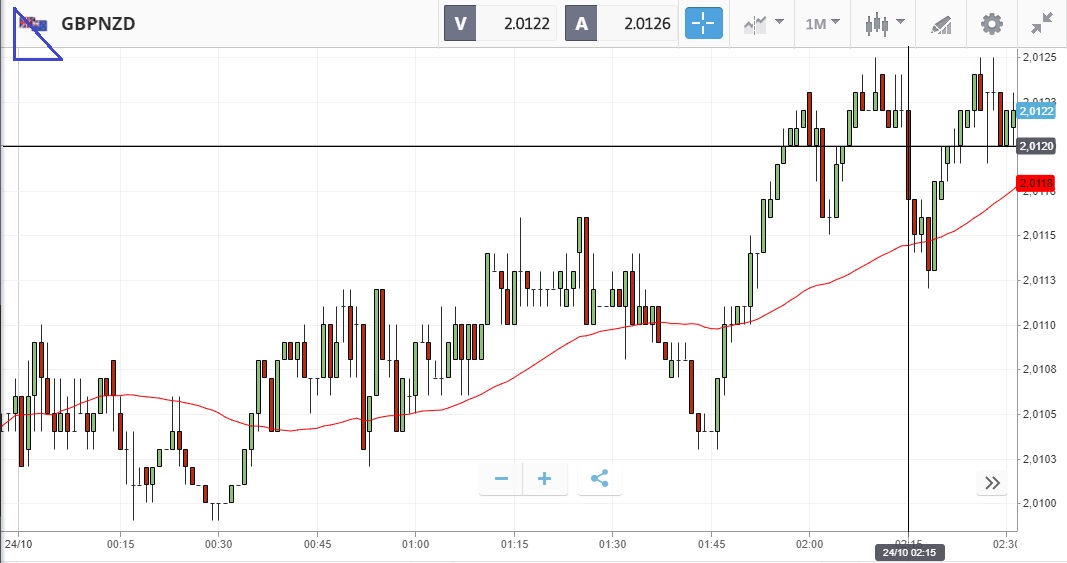
Task: Click the horizontal line price label 2,0120
Action: [x=1035, y=146]
